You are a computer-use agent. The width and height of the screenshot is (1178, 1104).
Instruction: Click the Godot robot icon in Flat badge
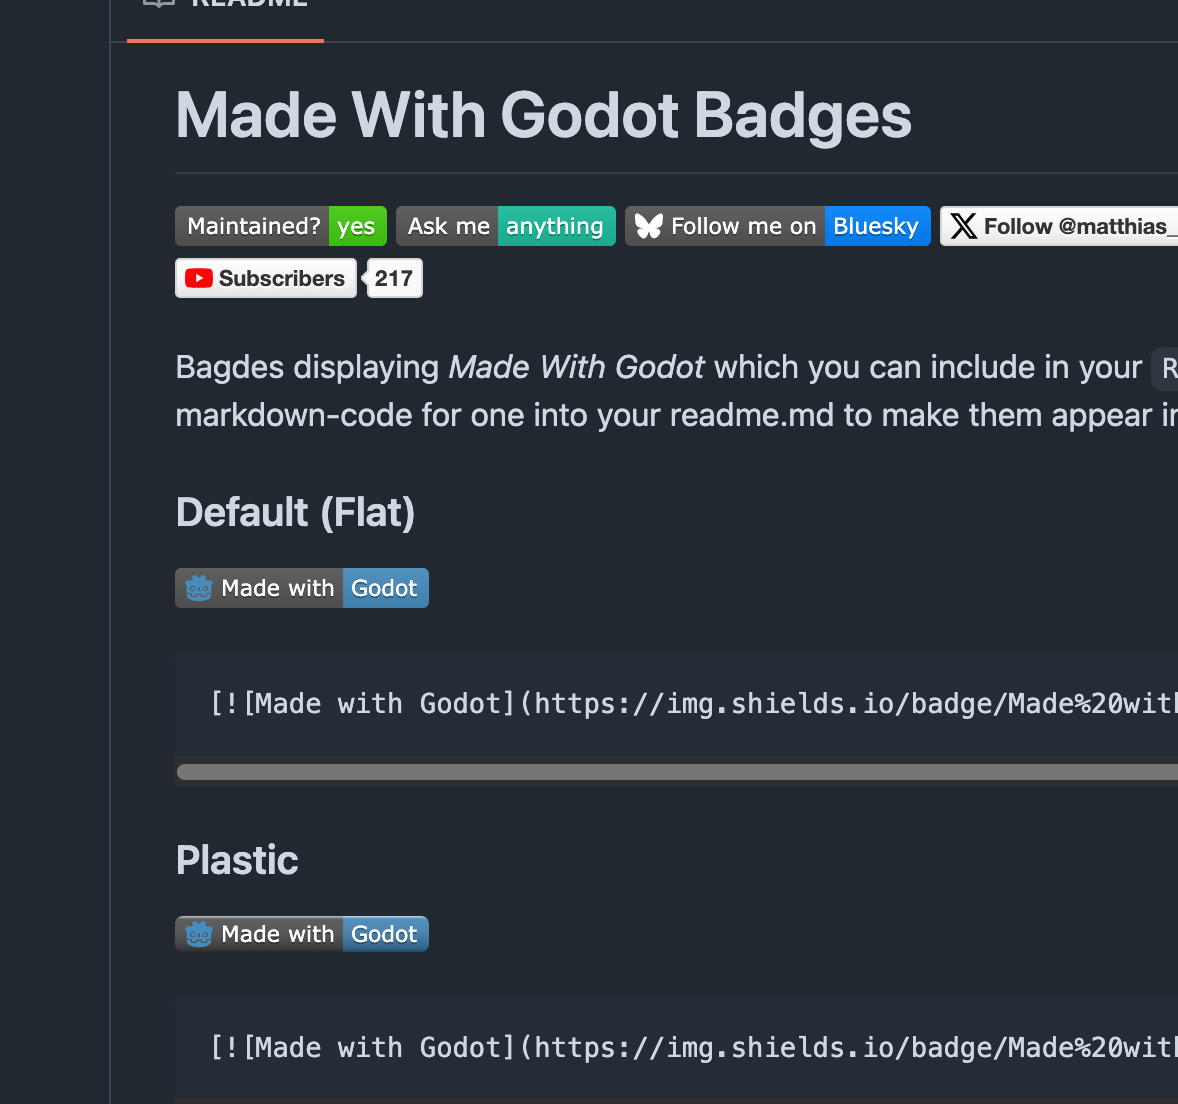(x=199, y=588)
